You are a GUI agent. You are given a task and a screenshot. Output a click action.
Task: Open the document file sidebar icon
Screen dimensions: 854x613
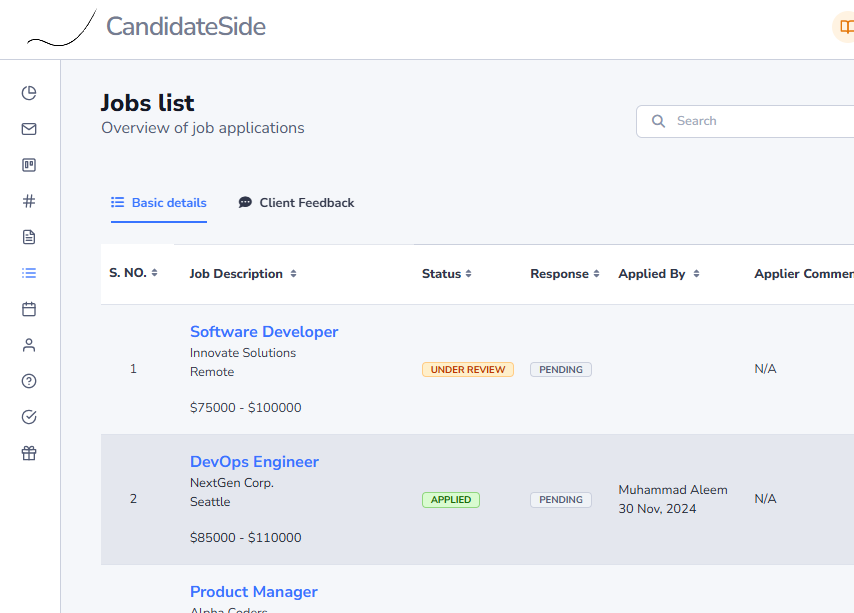point(29,237)
